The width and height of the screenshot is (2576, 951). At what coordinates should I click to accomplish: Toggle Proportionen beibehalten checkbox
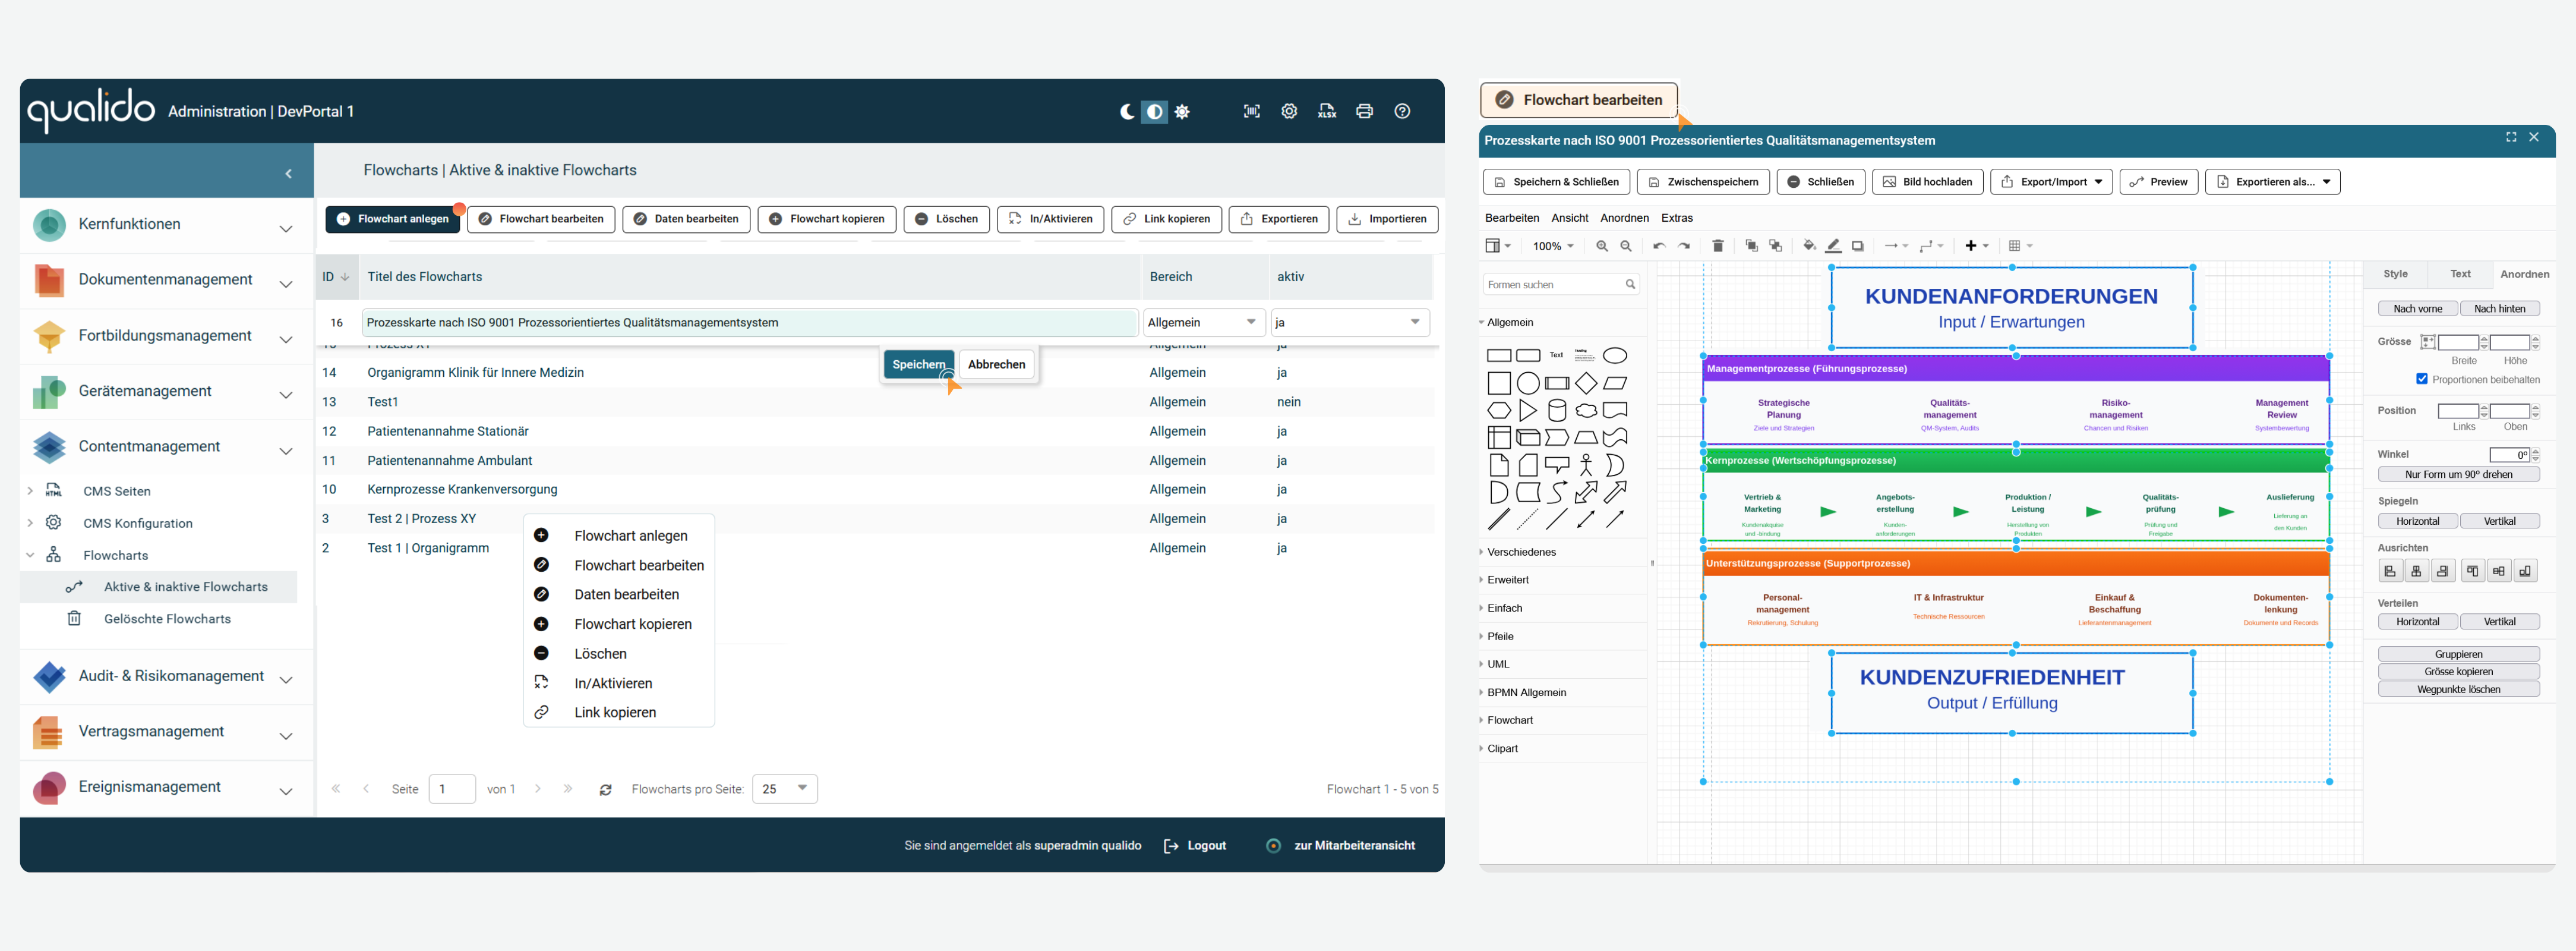[2421, 379]
